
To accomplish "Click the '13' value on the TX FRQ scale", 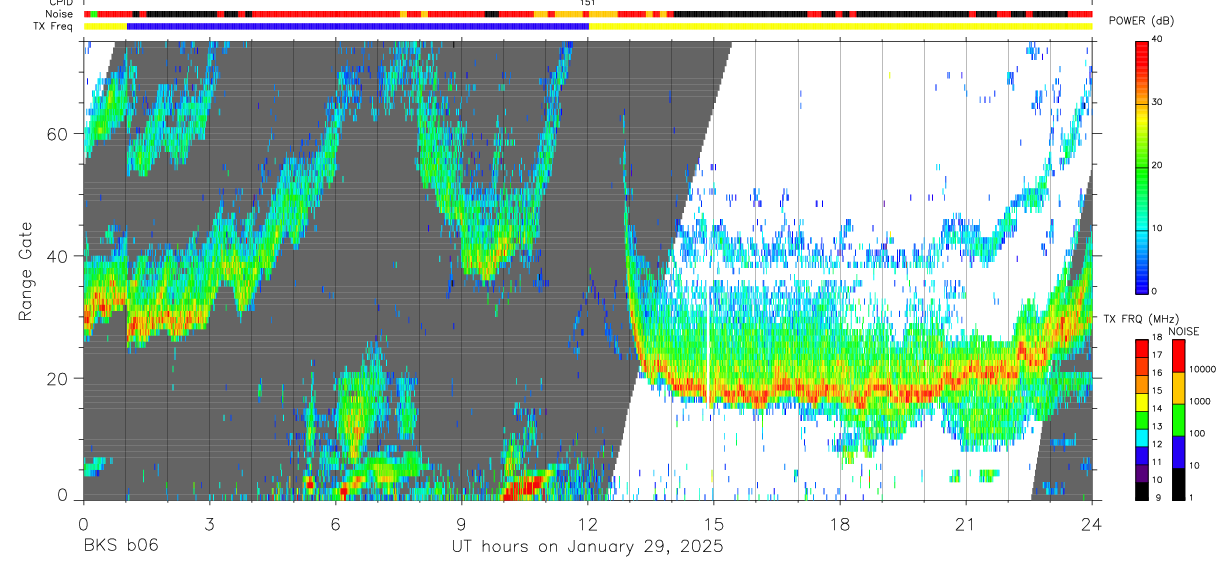I will (1157, 428).
